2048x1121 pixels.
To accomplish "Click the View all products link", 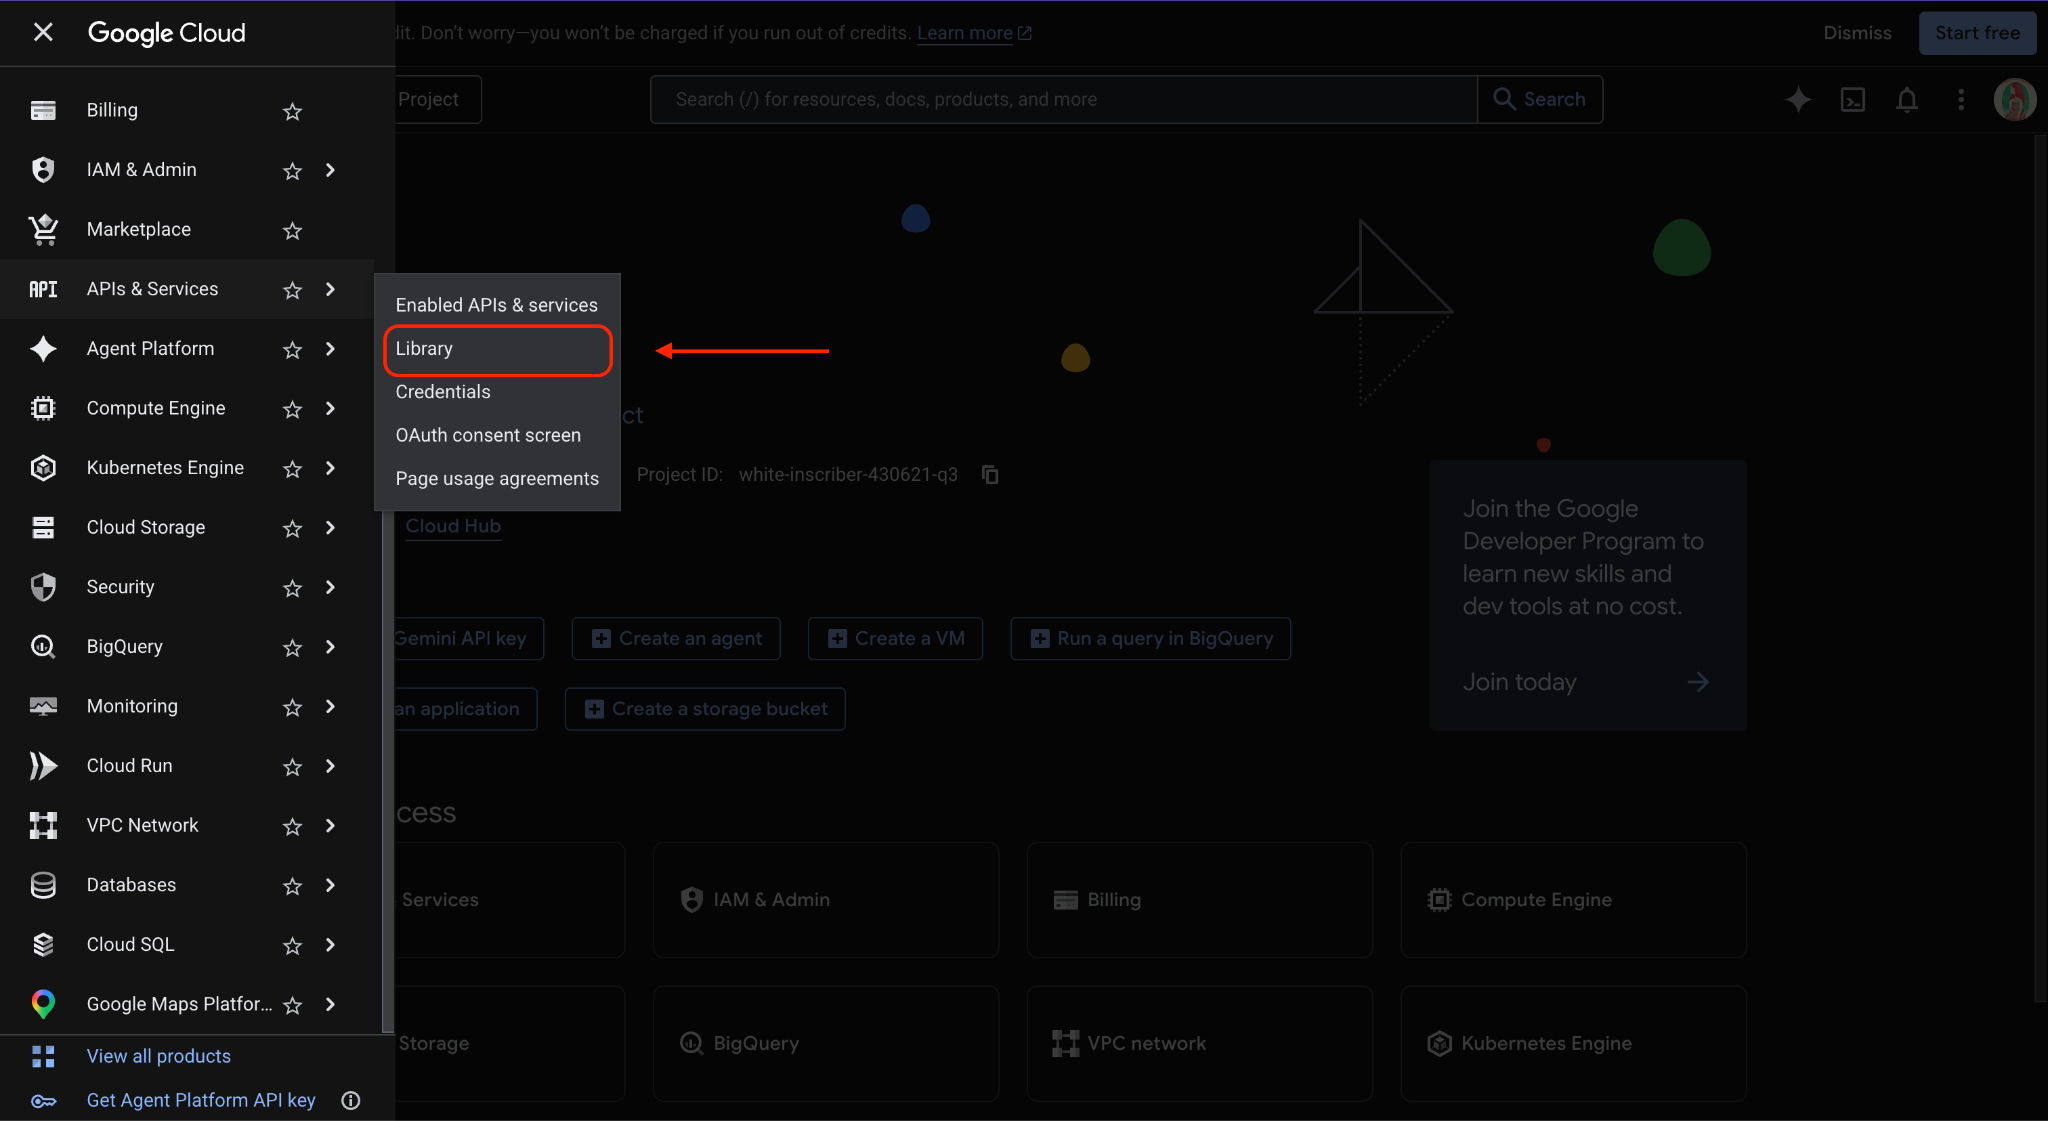I will pyautogui.click(x=158, y=1056).
